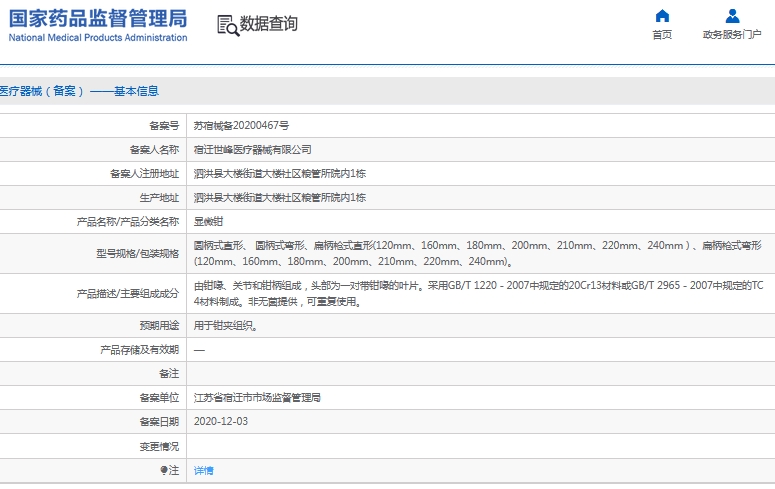Click the 预期用途 label
The image size is (775, 489).
pos(159,325)
